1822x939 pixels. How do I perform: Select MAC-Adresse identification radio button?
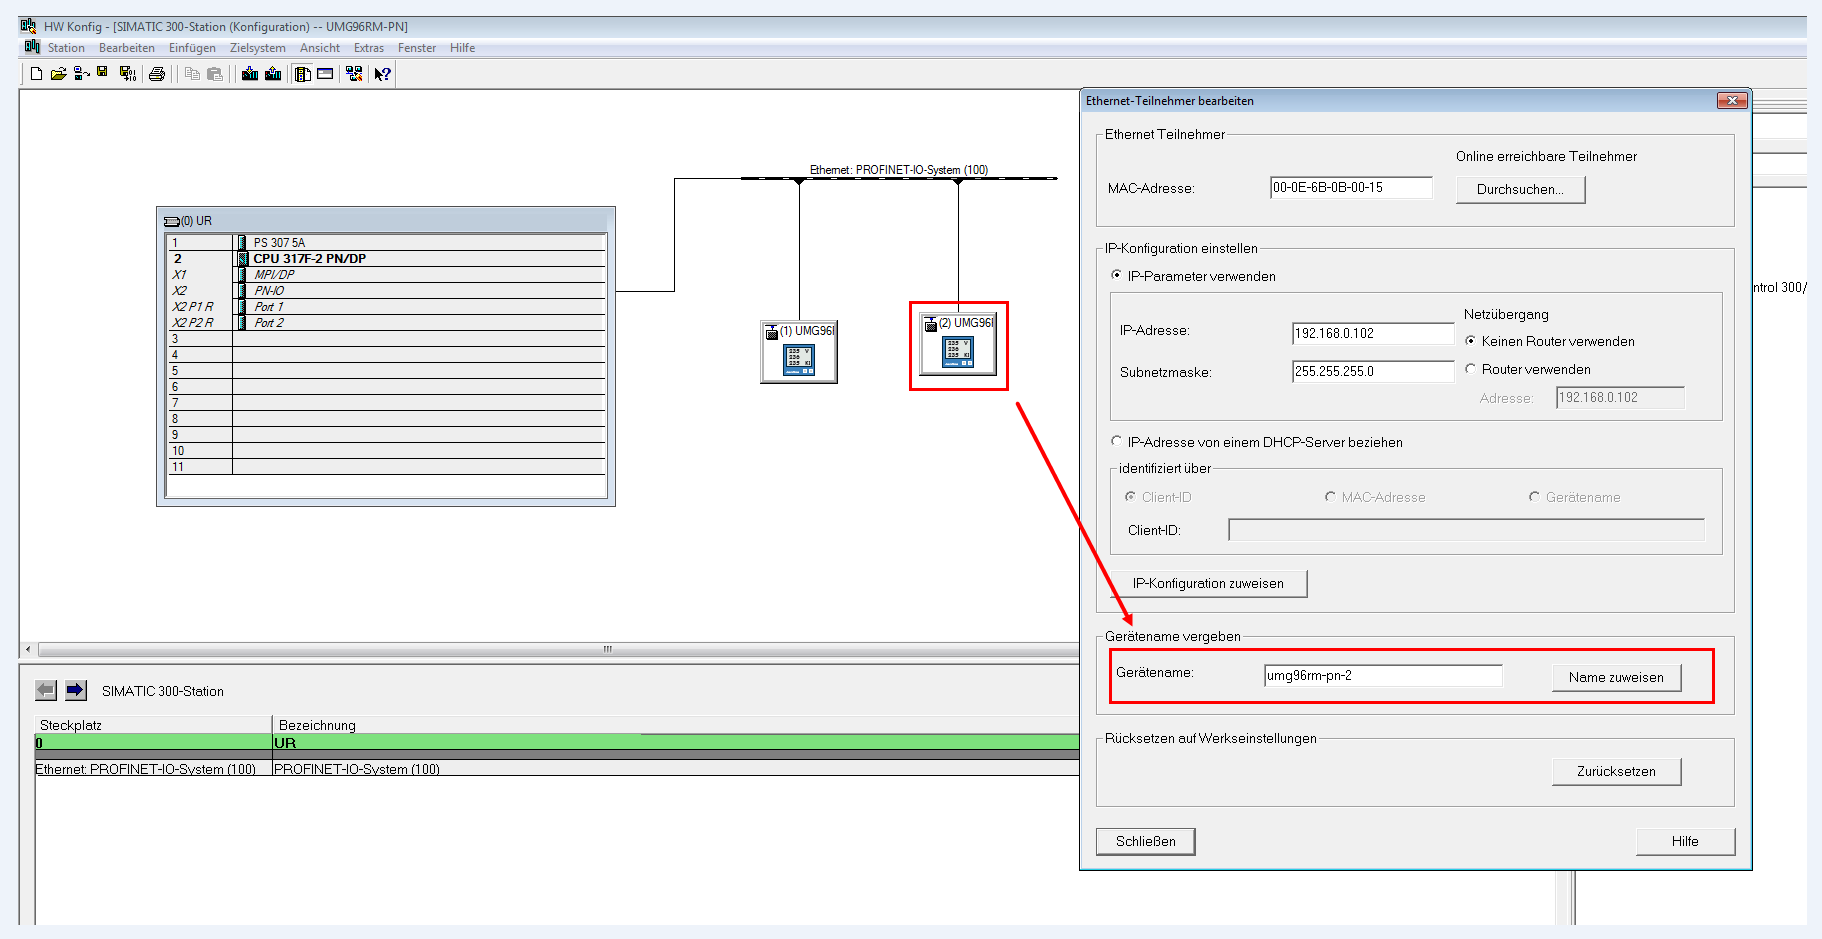click(1330, 496)
